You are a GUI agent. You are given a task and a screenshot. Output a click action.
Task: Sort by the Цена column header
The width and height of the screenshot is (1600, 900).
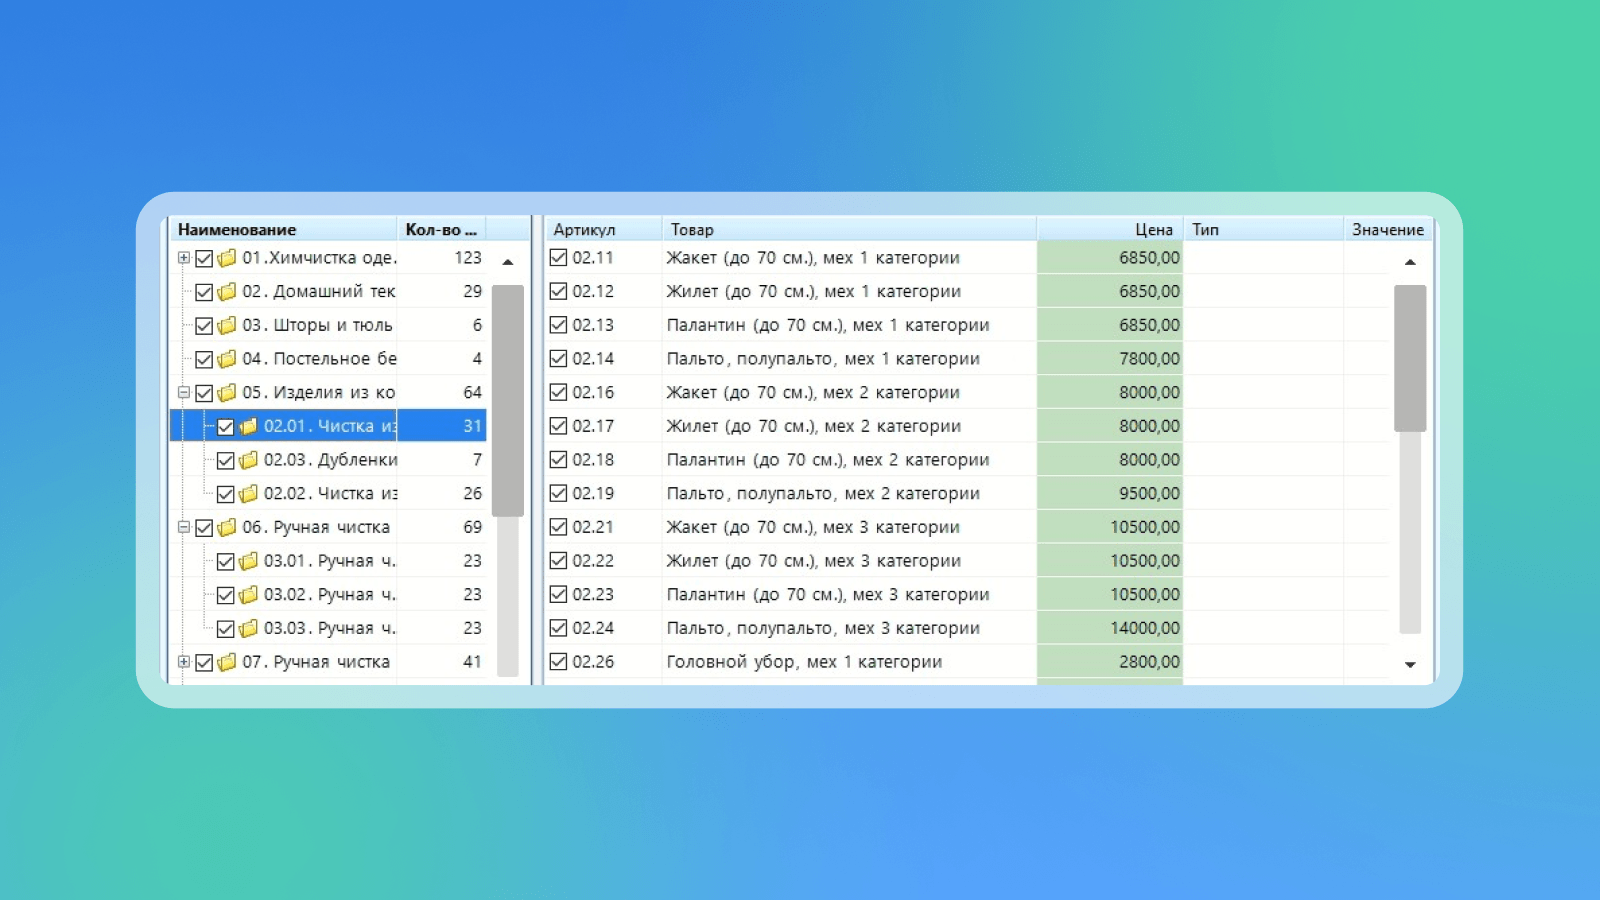(1110, 230)
